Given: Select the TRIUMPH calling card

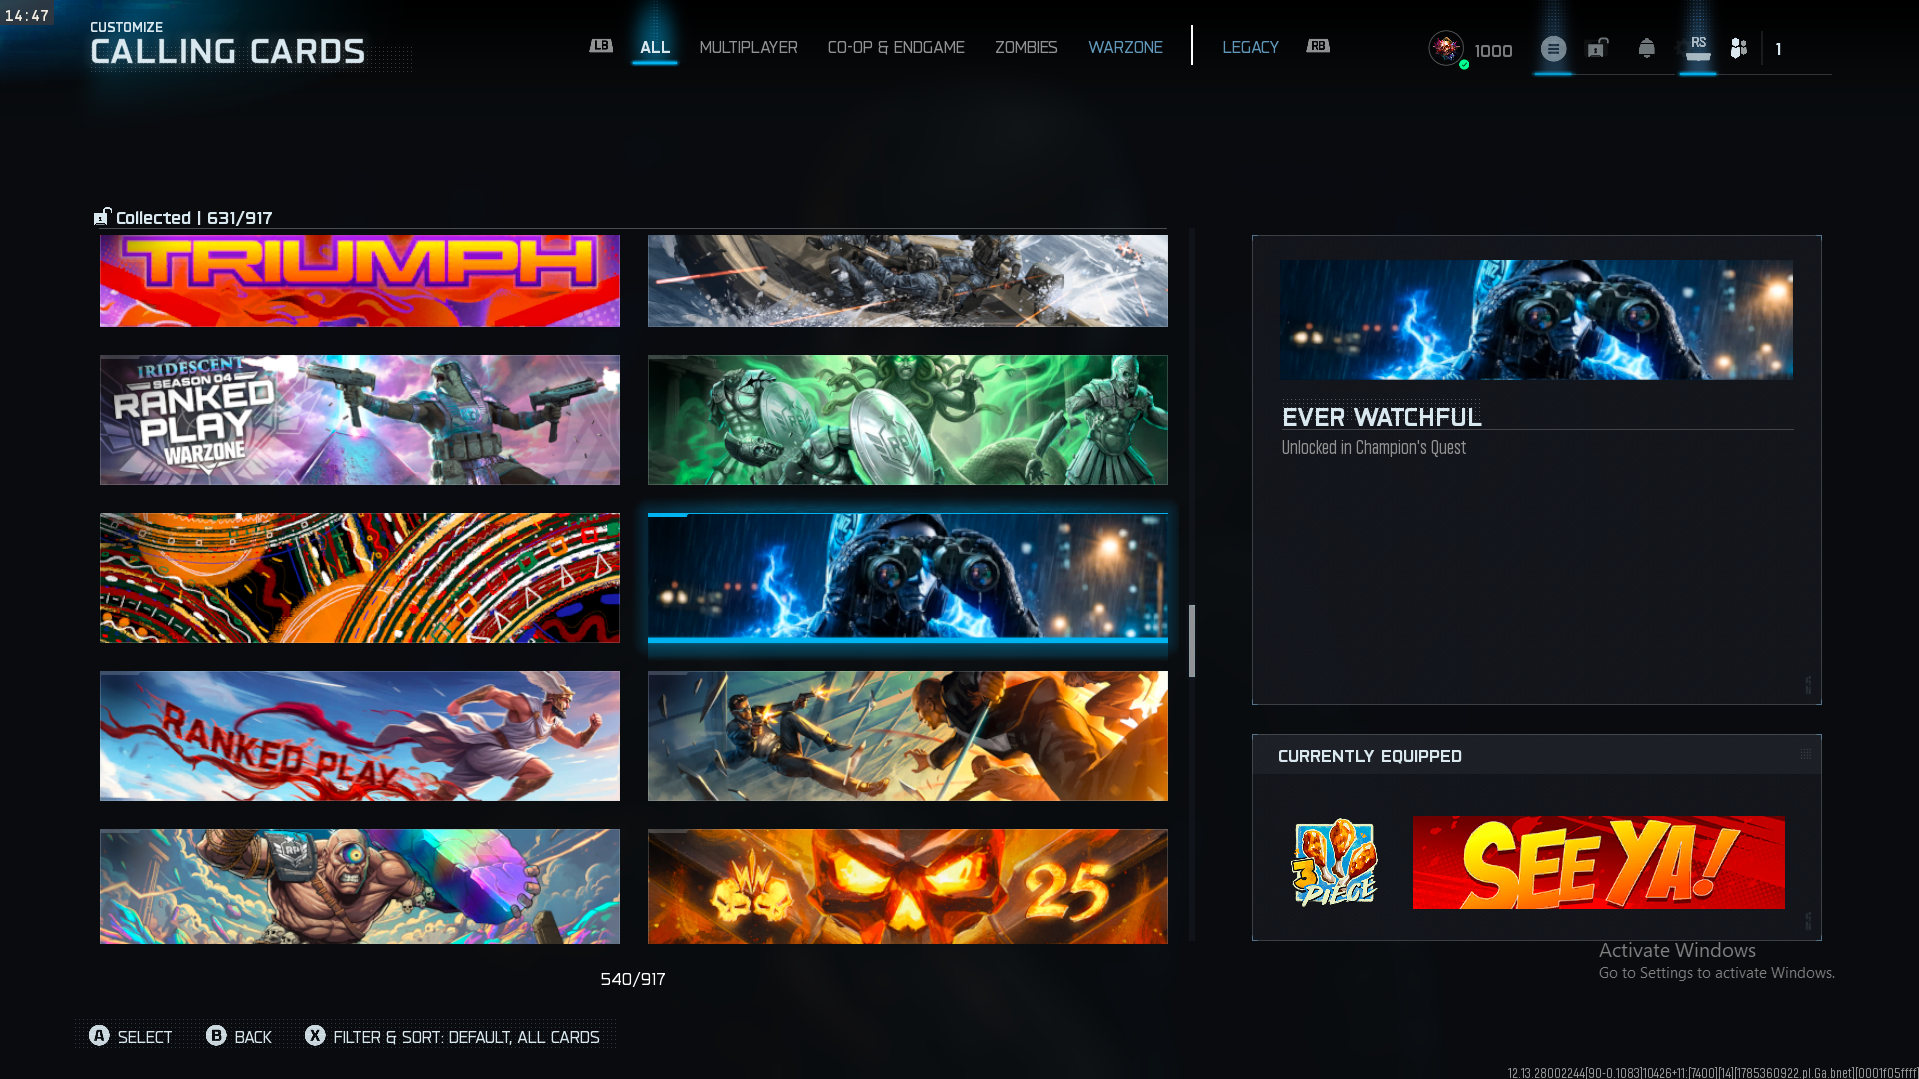Looking at the screenshot, I should tap(360, 281).
